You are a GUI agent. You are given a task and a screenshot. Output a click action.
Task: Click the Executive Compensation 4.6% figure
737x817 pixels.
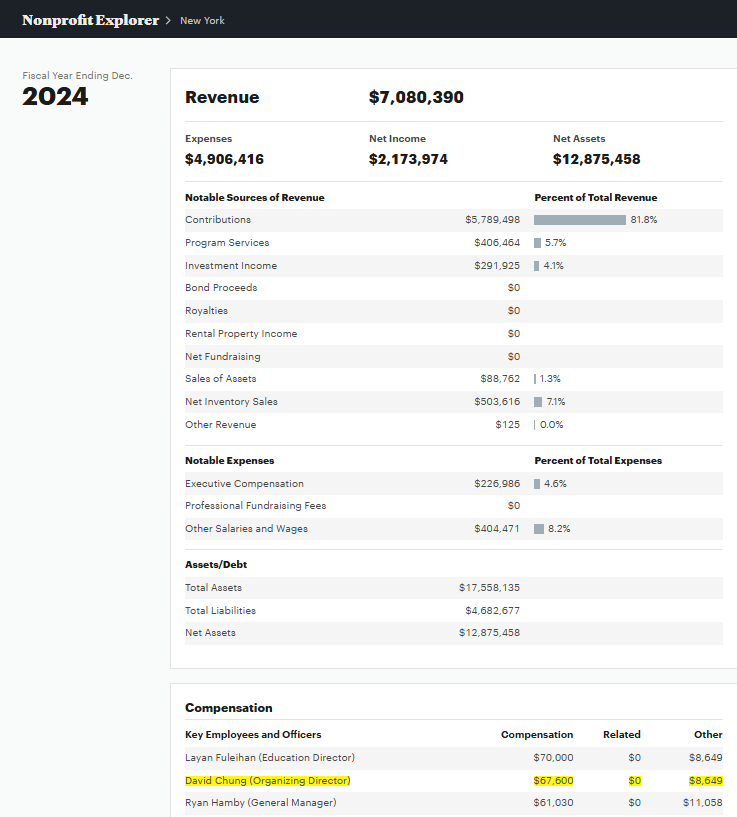[x=555, y=484]
